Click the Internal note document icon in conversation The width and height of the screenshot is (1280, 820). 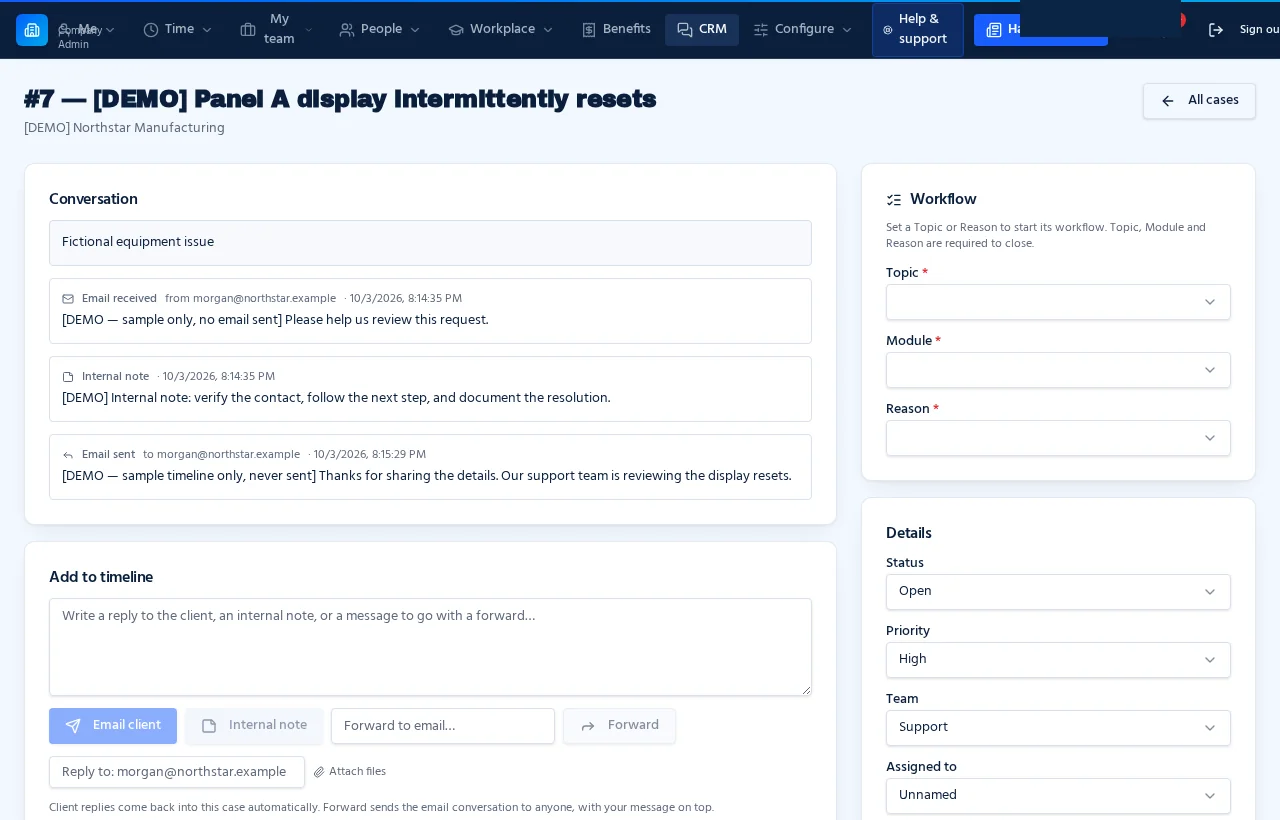point(68,377)
